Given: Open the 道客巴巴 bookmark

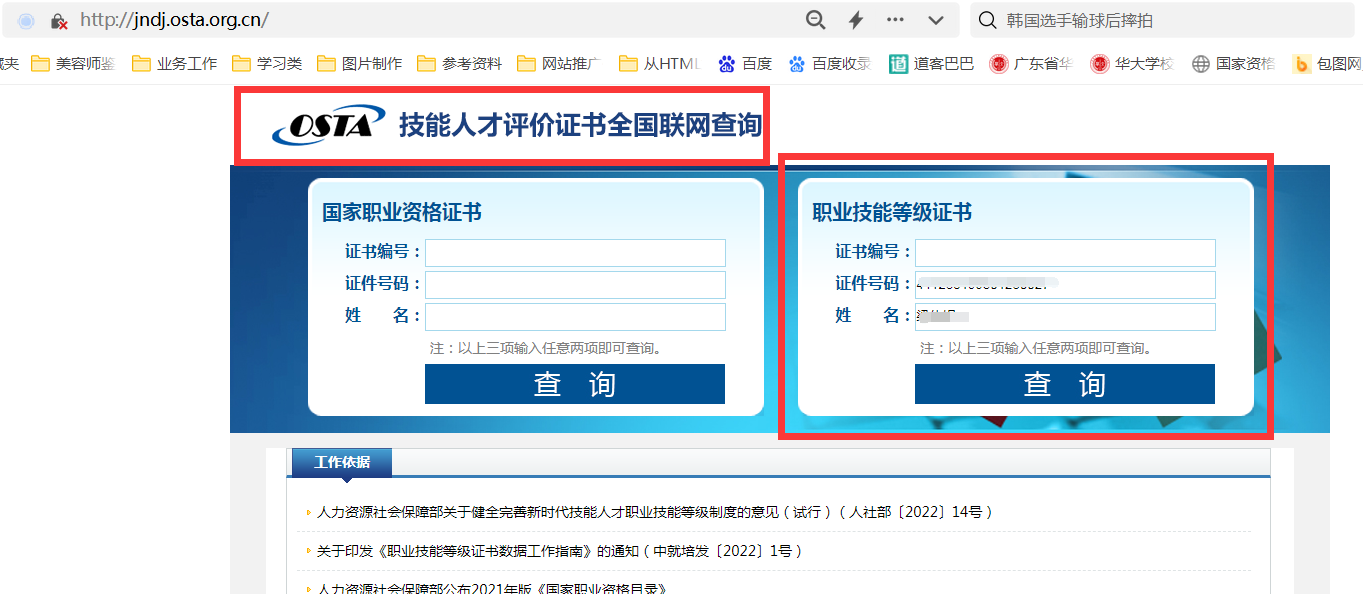Looking at the screenshot, I should (x=931, y=64).
